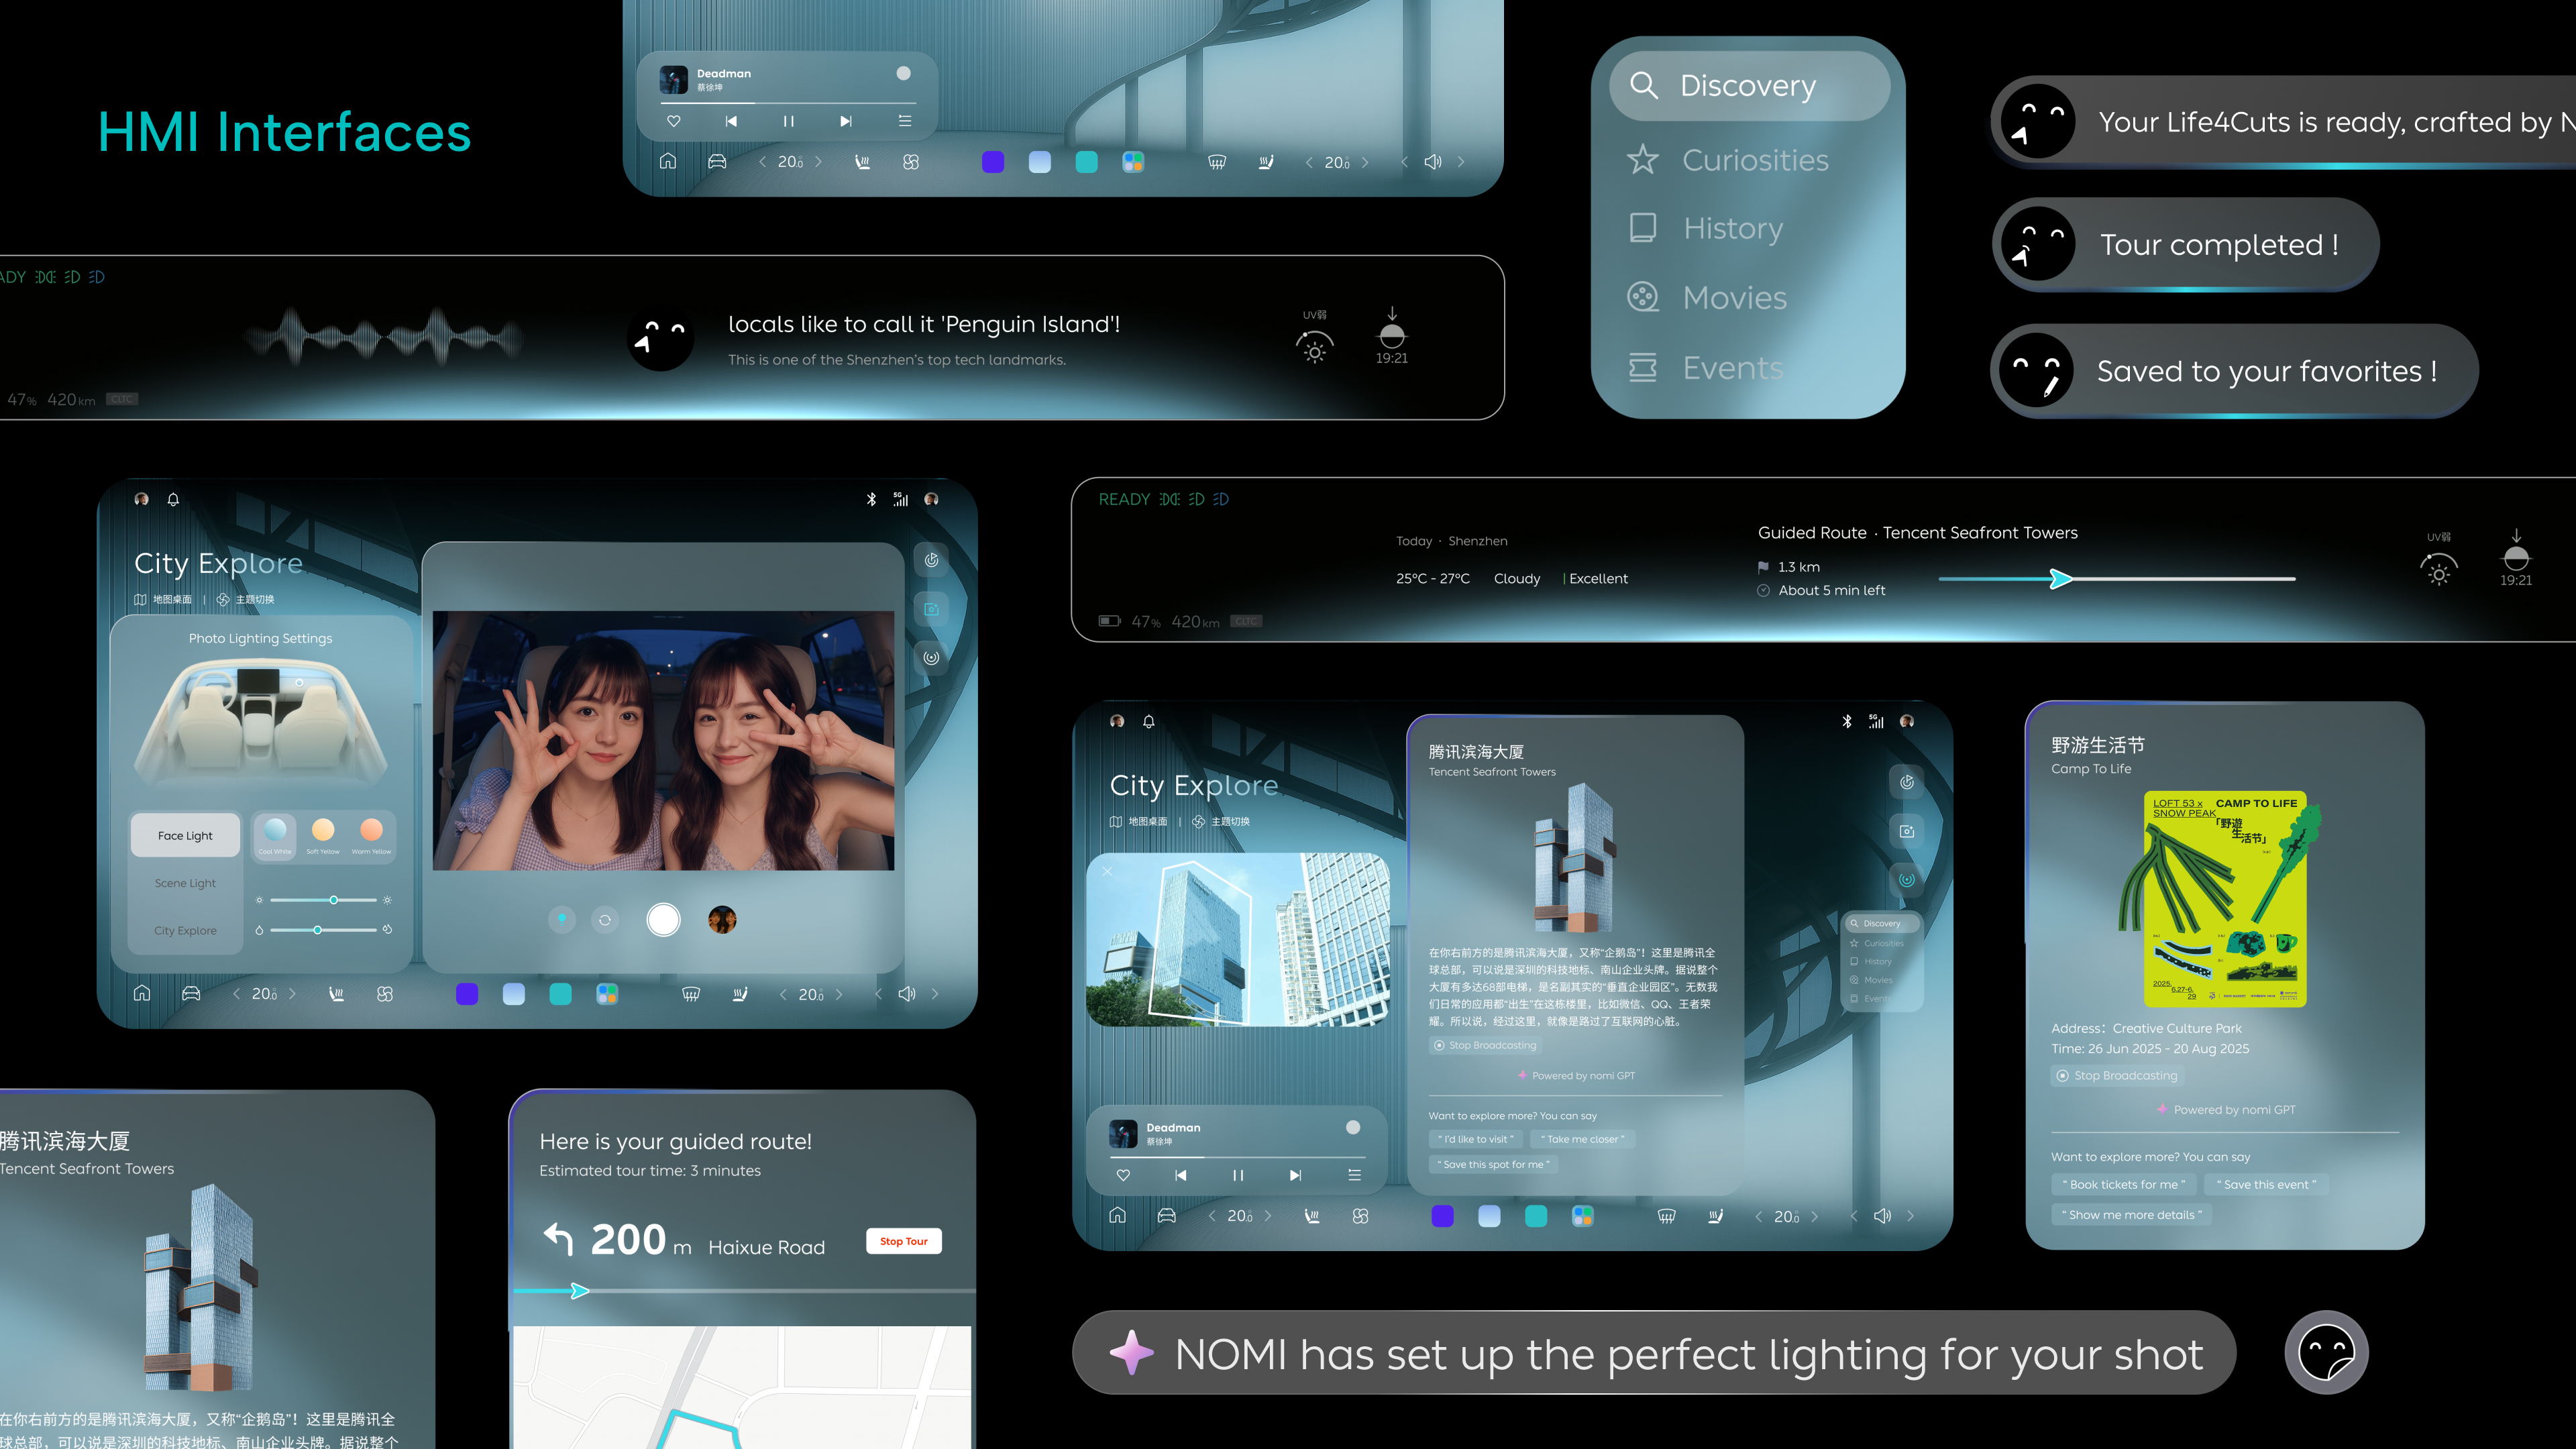Switch to the Scene Light tab
The width and height of the screenshot is (2576, 1449).
coord(185,883)
